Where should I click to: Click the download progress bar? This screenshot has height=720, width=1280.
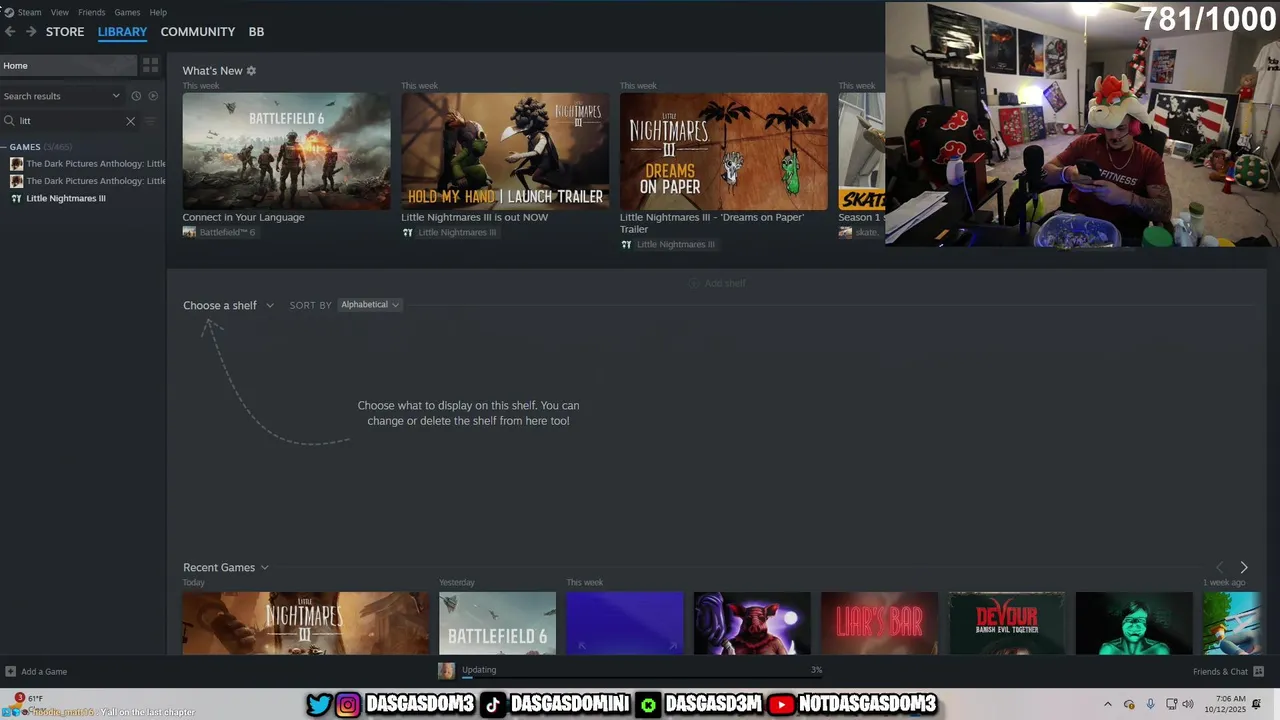pos(641,677)
